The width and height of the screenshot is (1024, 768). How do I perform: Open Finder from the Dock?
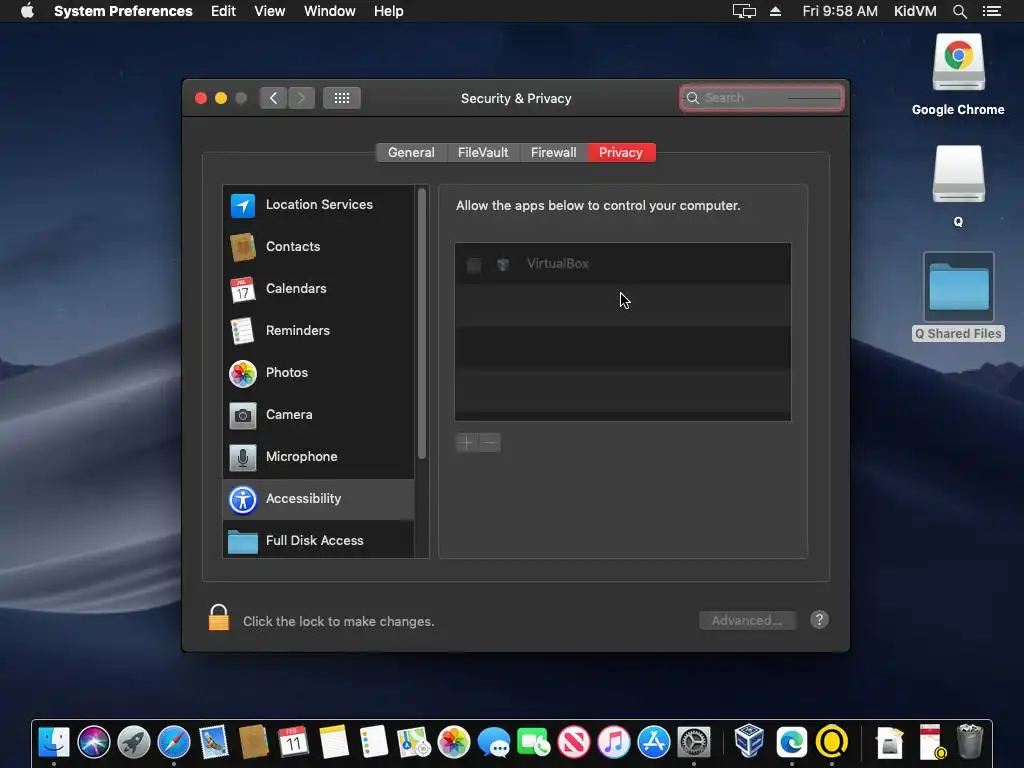click(54, 743)
